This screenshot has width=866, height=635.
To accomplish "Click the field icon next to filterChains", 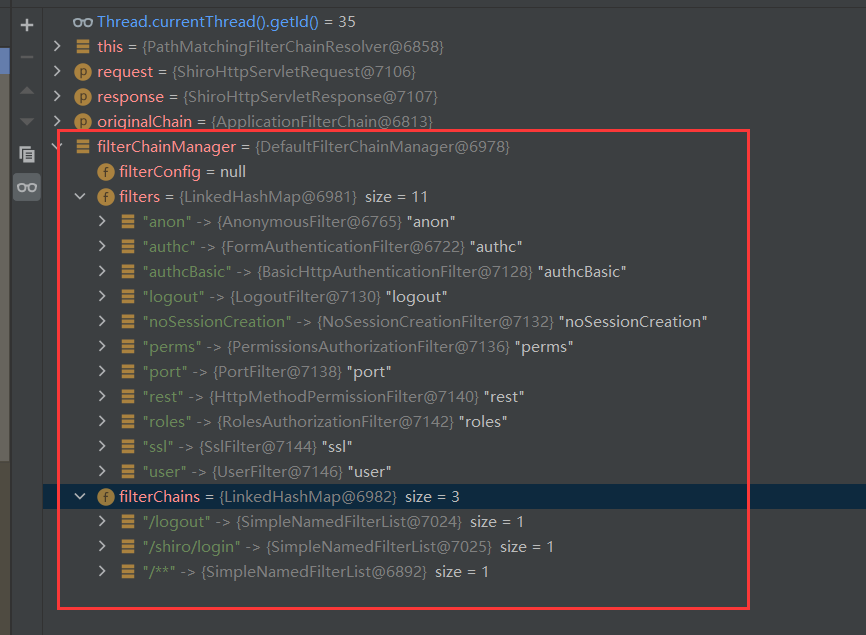I will click(105, 497).
